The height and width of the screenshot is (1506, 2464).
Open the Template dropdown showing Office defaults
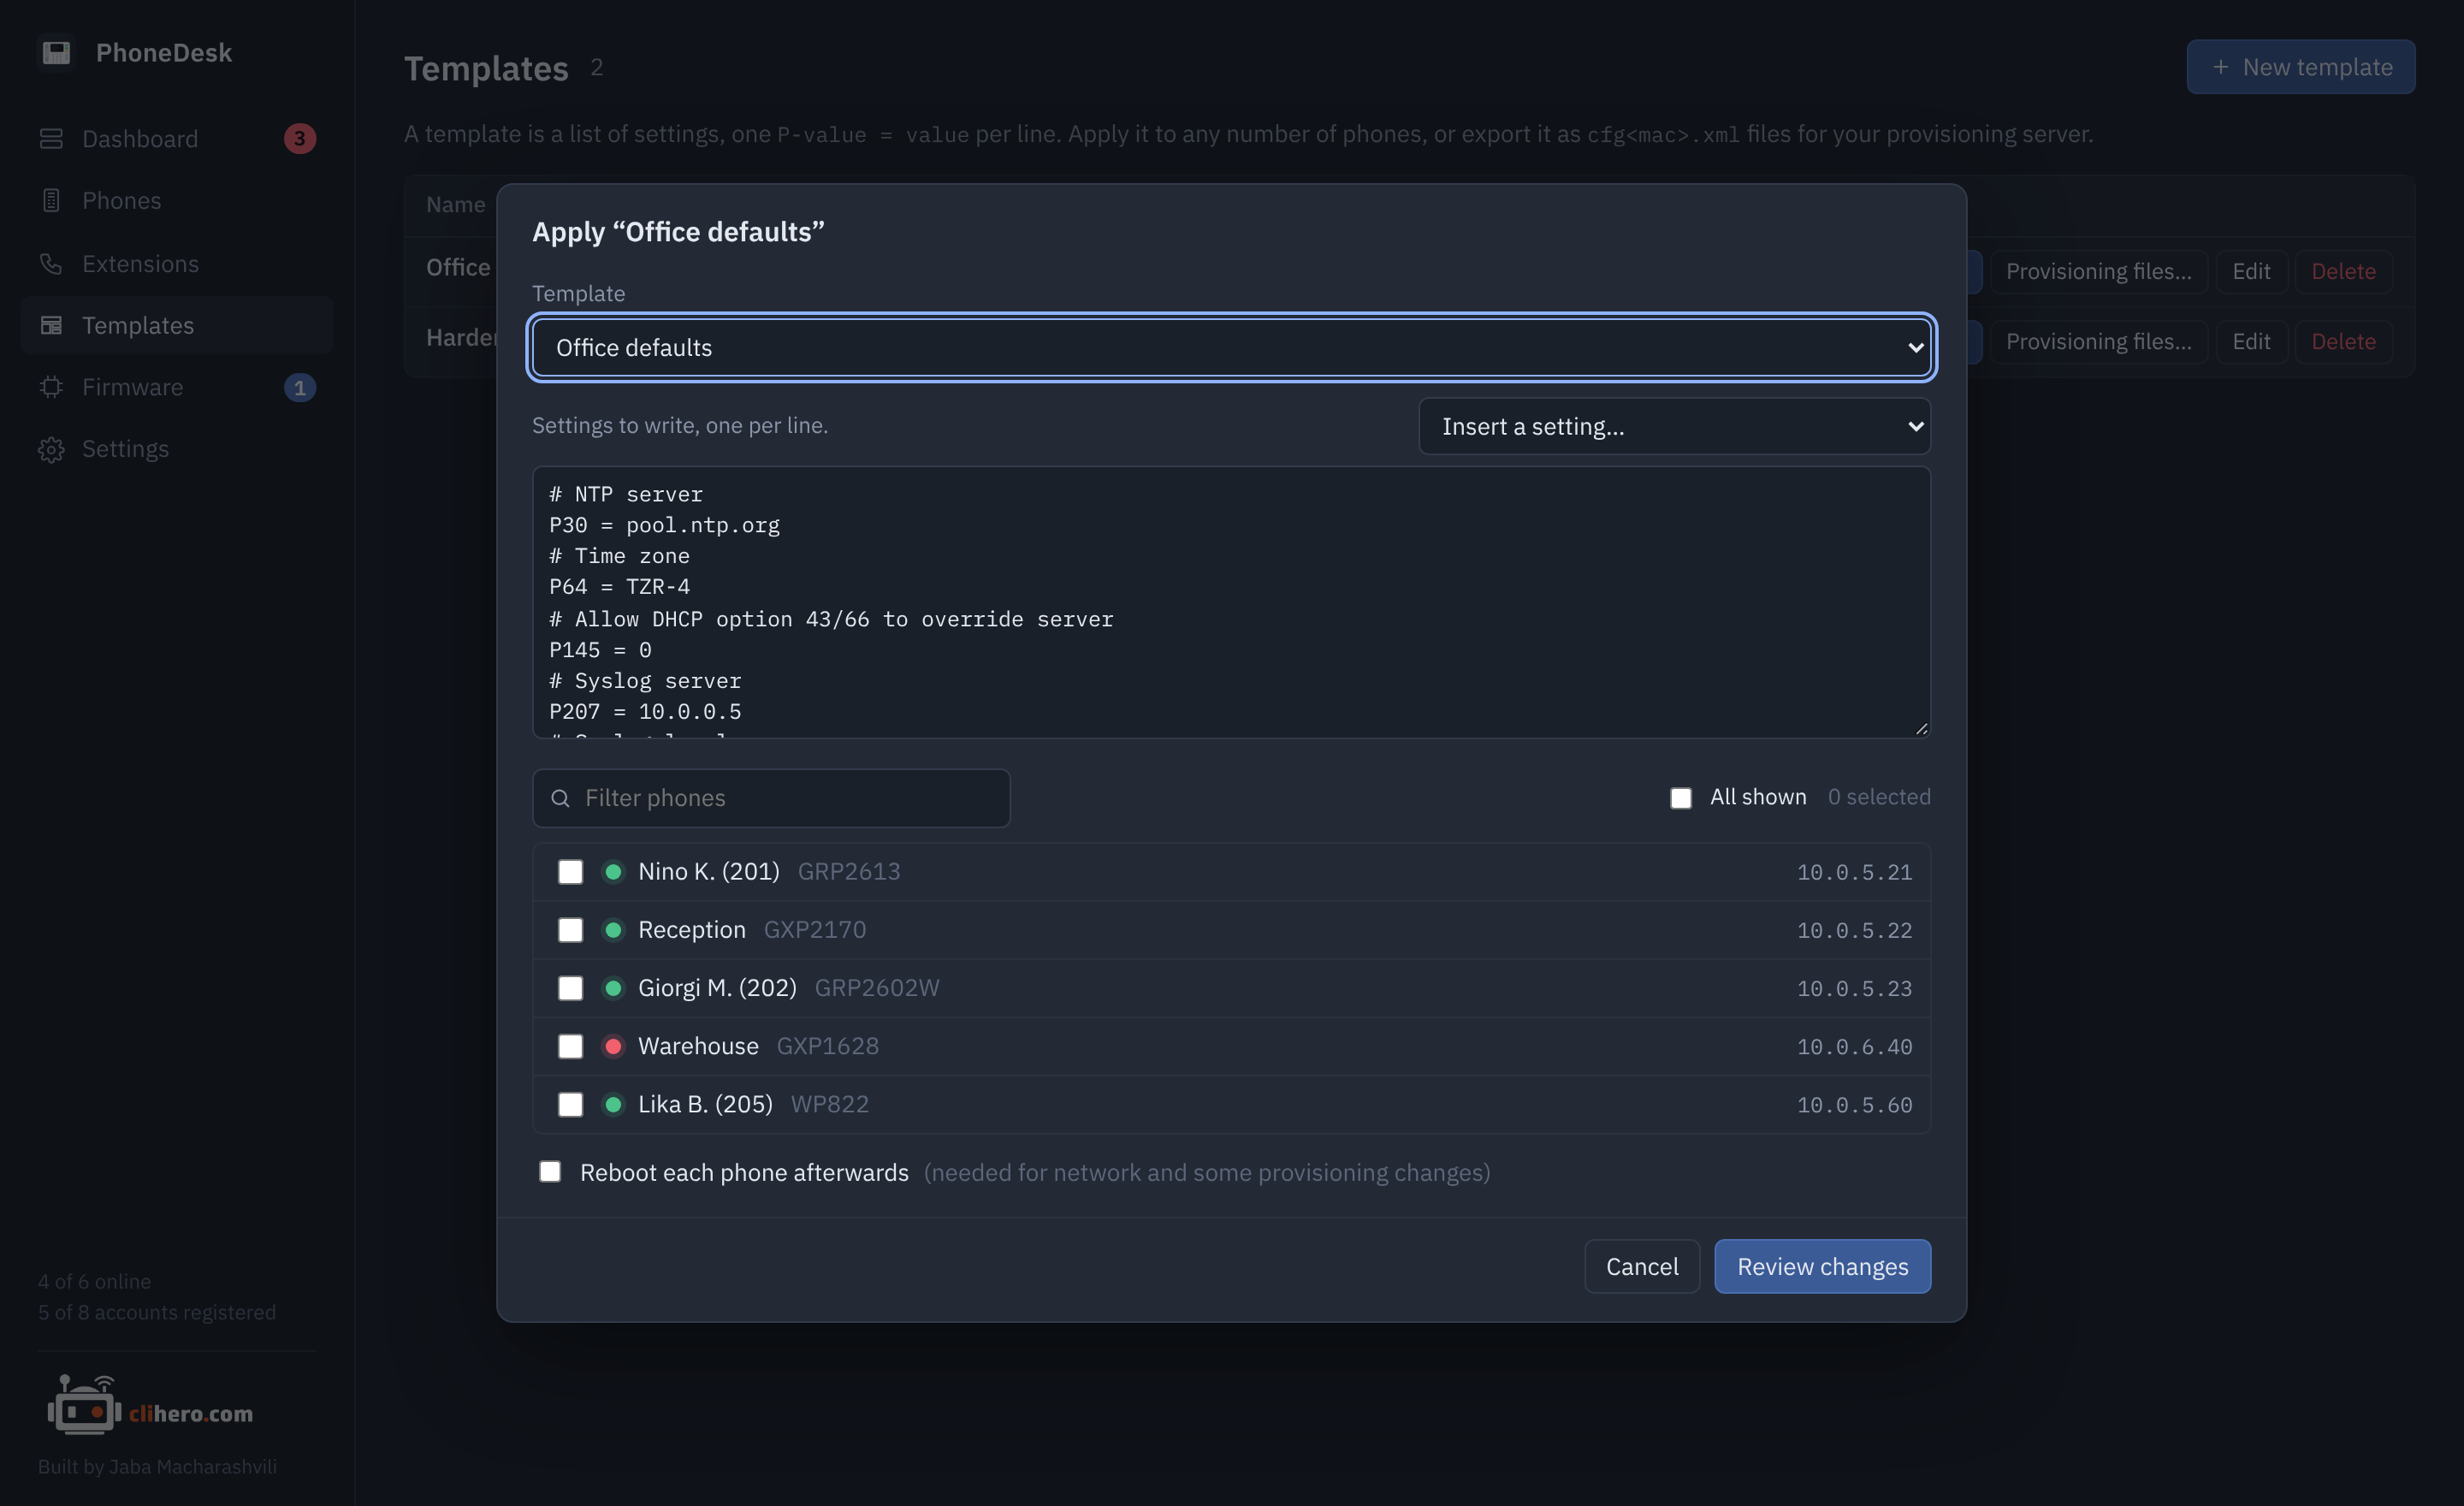[x=1231, y=347]
